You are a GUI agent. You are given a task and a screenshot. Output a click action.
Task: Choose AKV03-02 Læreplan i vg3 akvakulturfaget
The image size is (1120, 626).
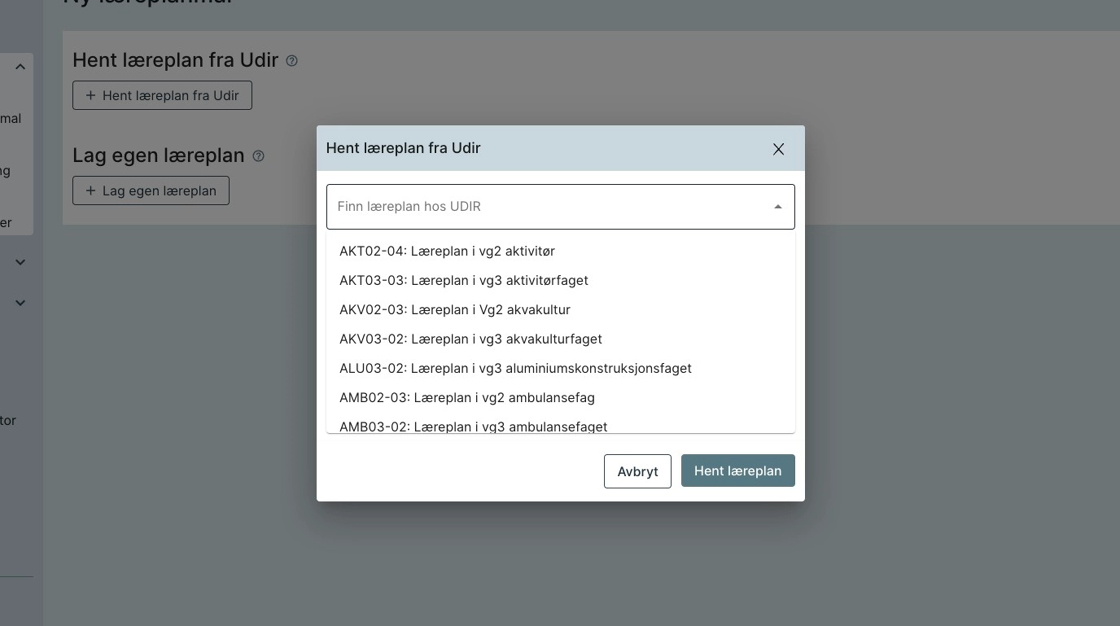(x=471, y=339)
